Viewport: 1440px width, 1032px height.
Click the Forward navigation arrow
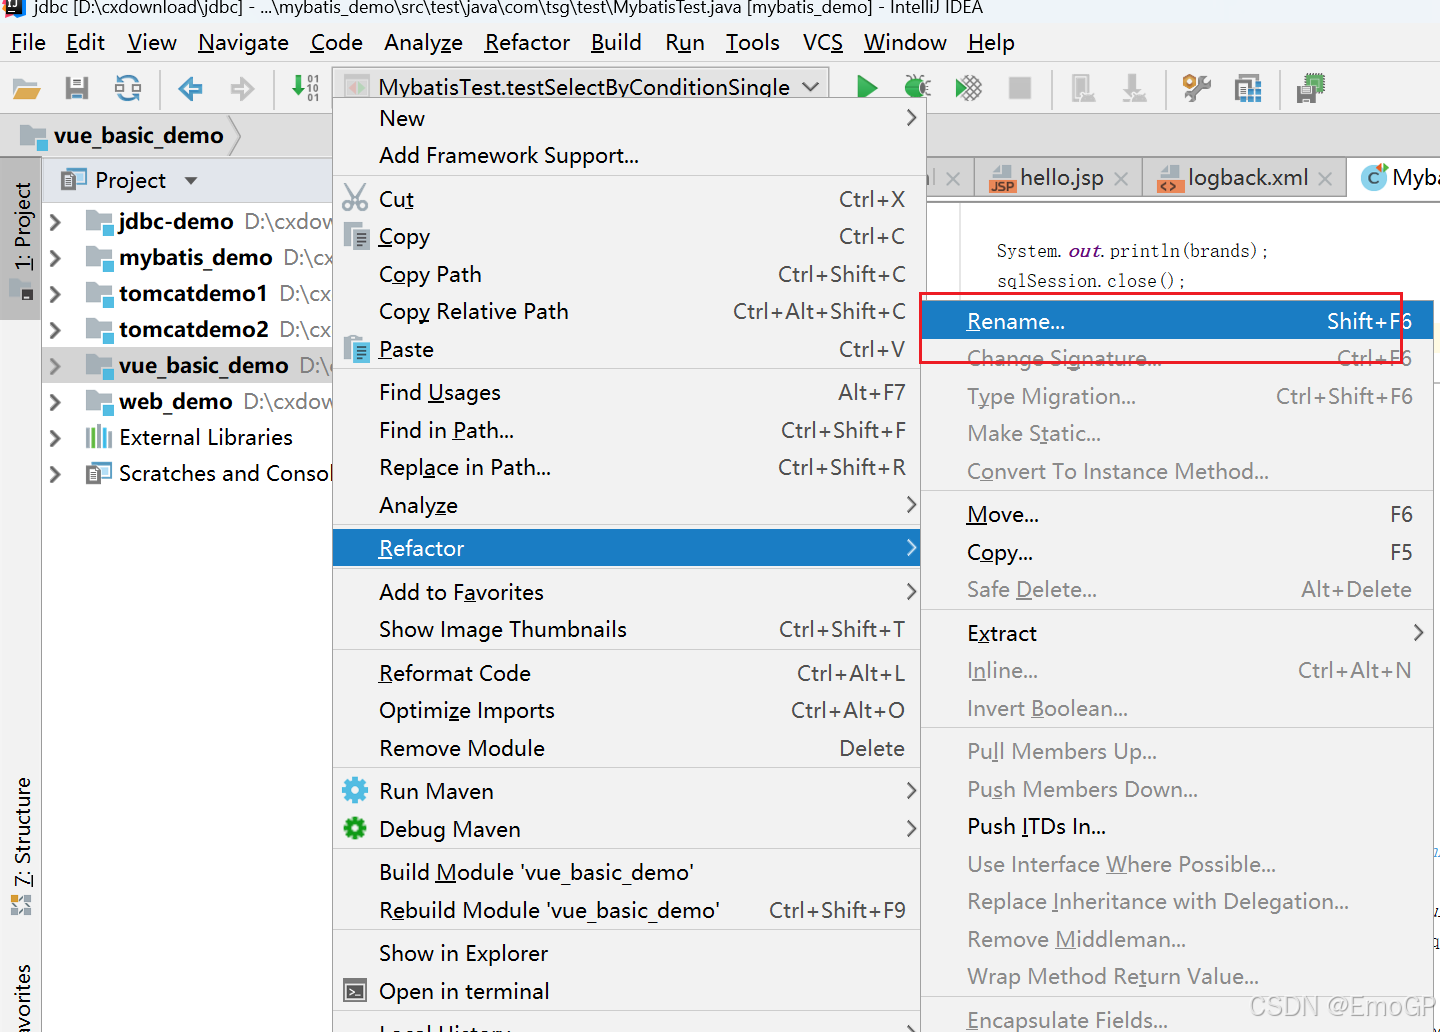[x=242, y=88]
